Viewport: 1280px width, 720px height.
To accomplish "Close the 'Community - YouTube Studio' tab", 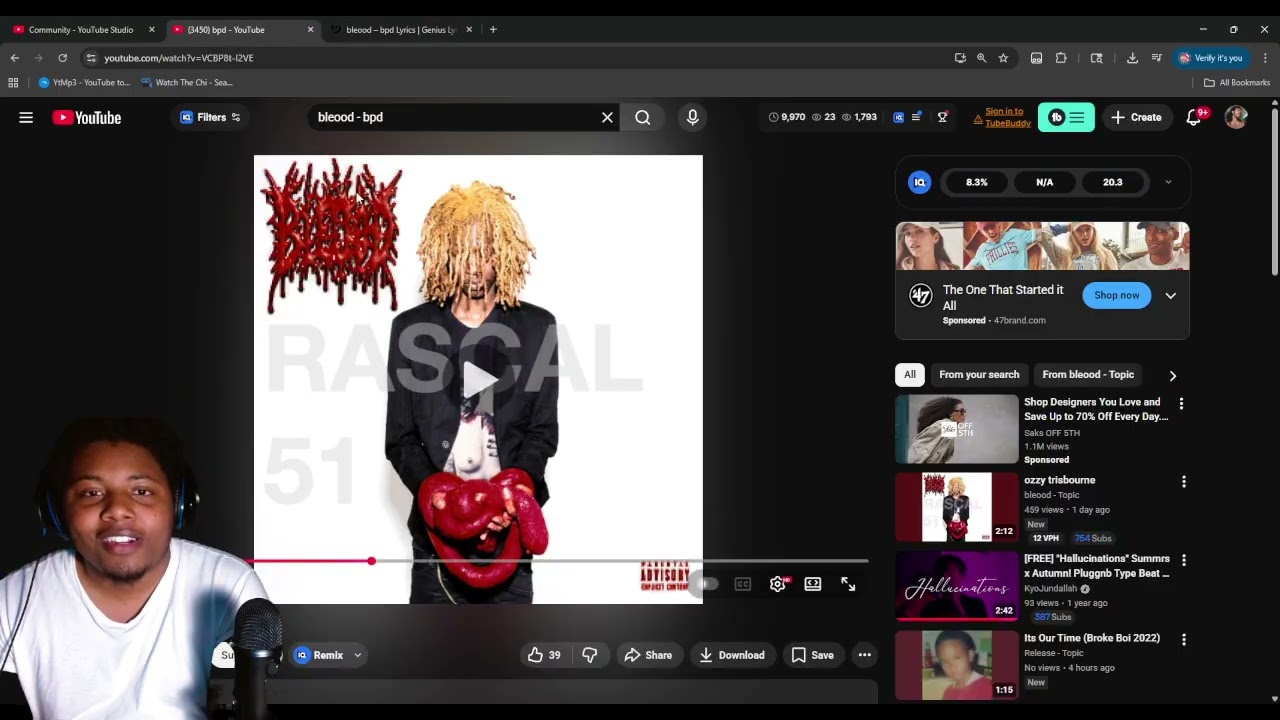I will coord(152,30).
